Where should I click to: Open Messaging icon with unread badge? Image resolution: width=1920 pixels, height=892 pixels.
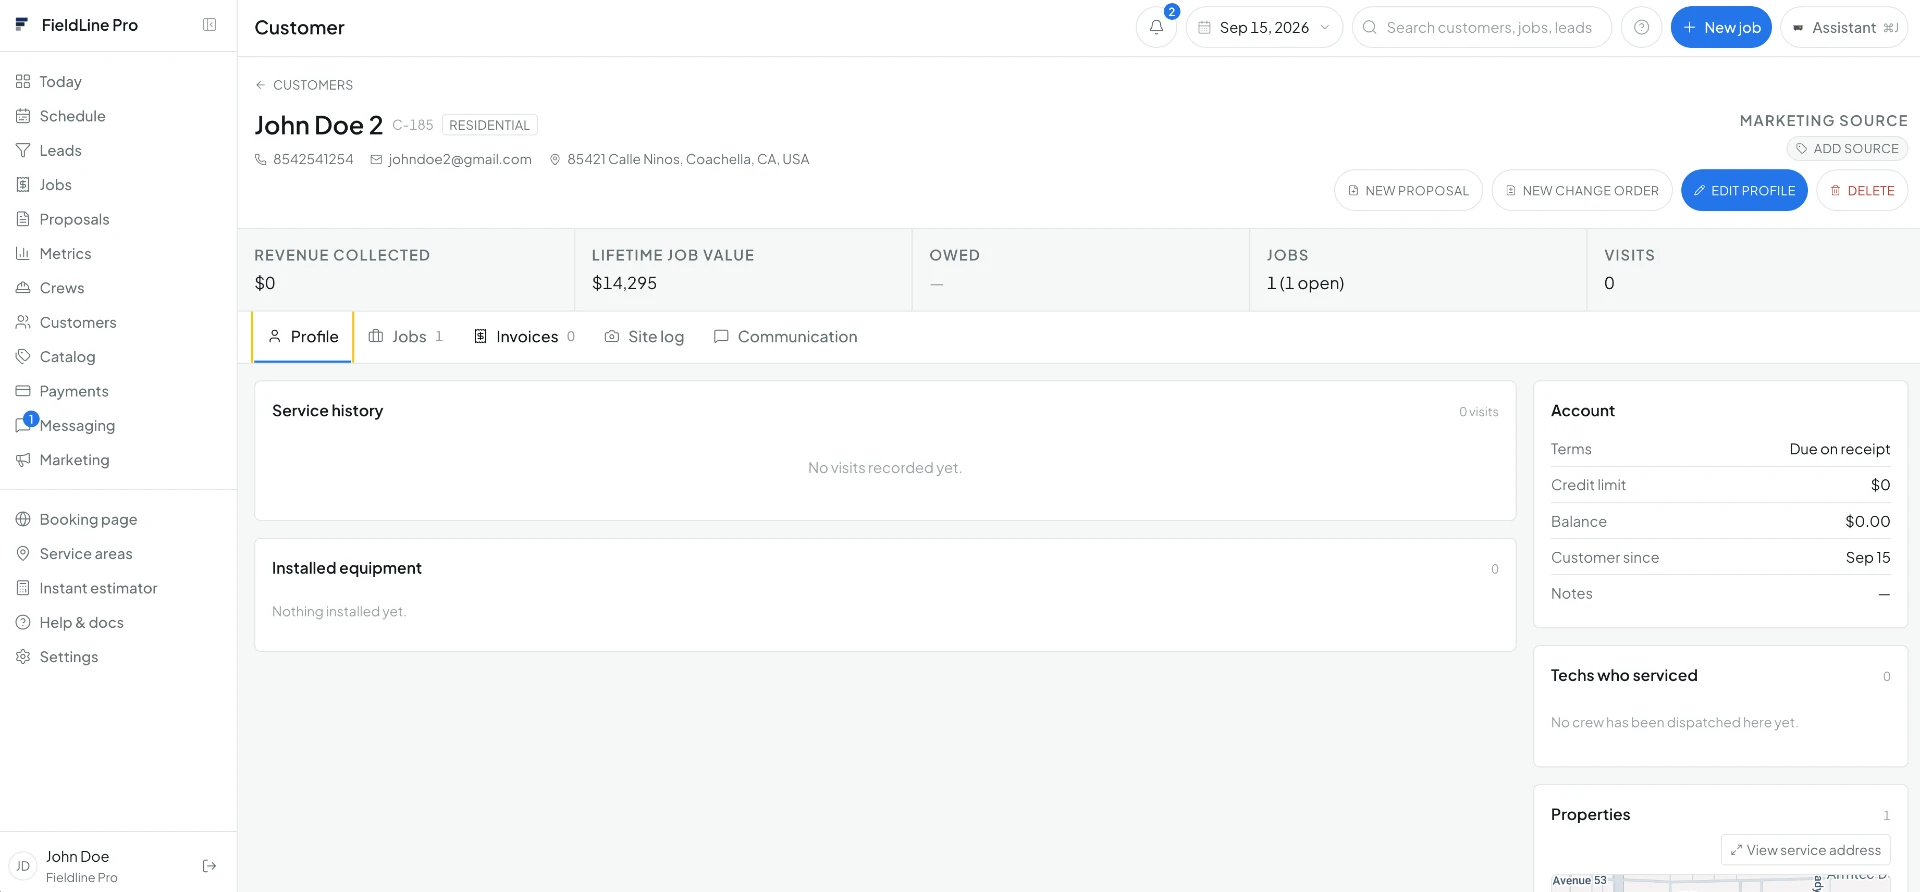tap(25, 424)
